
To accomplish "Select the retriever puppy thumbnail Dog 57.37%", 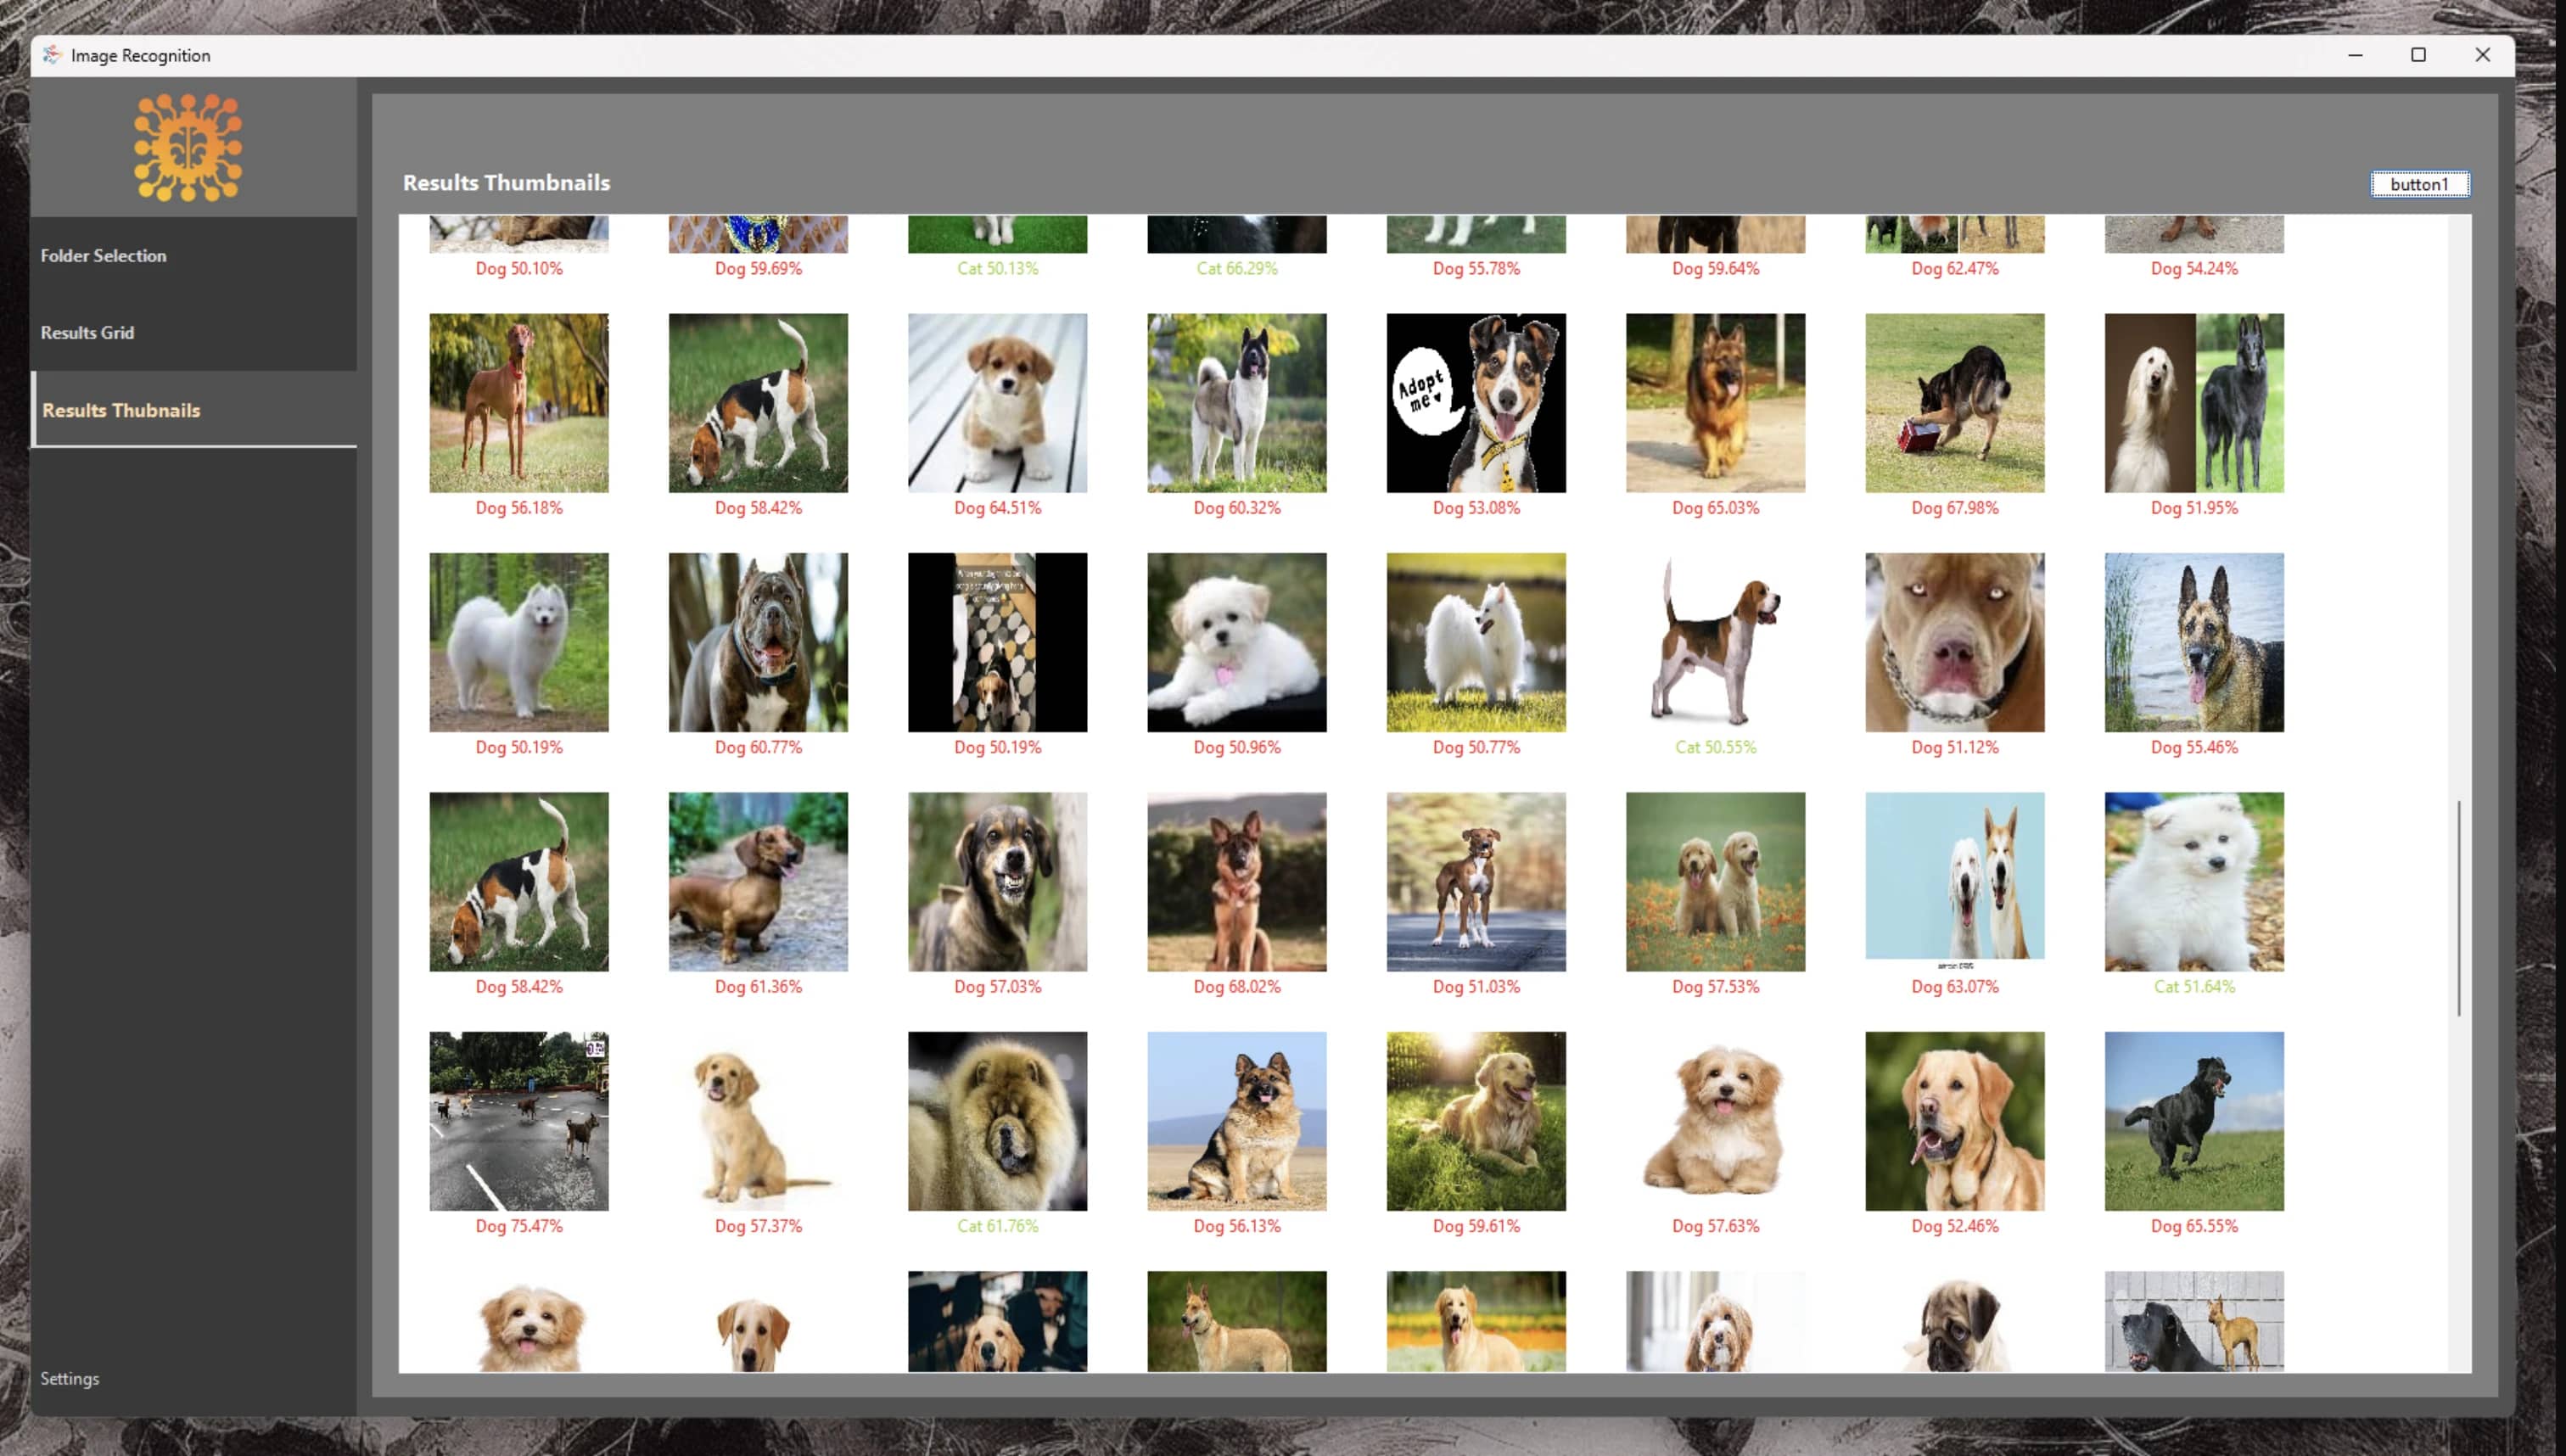I will [x=758, y=1121].
